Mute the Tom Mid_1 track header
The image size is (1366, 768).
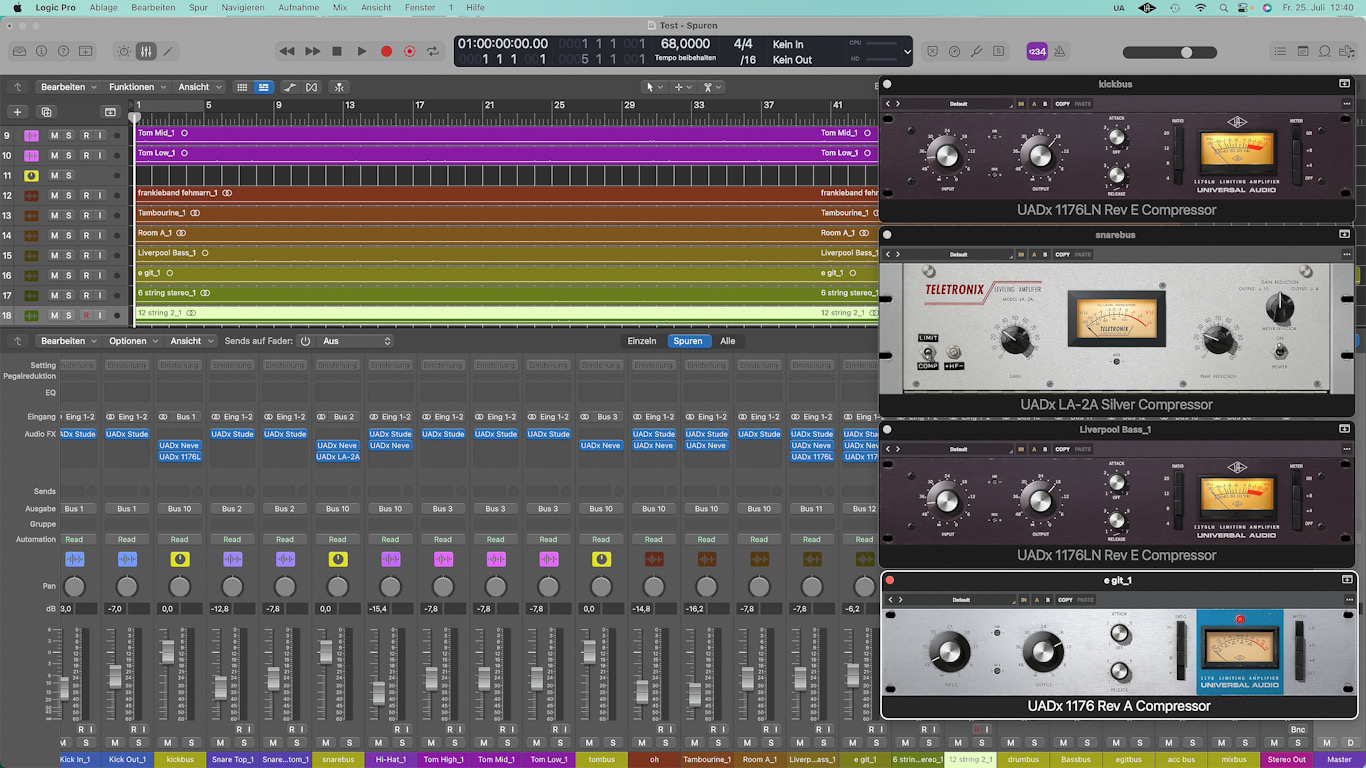(x=55, y=135)
